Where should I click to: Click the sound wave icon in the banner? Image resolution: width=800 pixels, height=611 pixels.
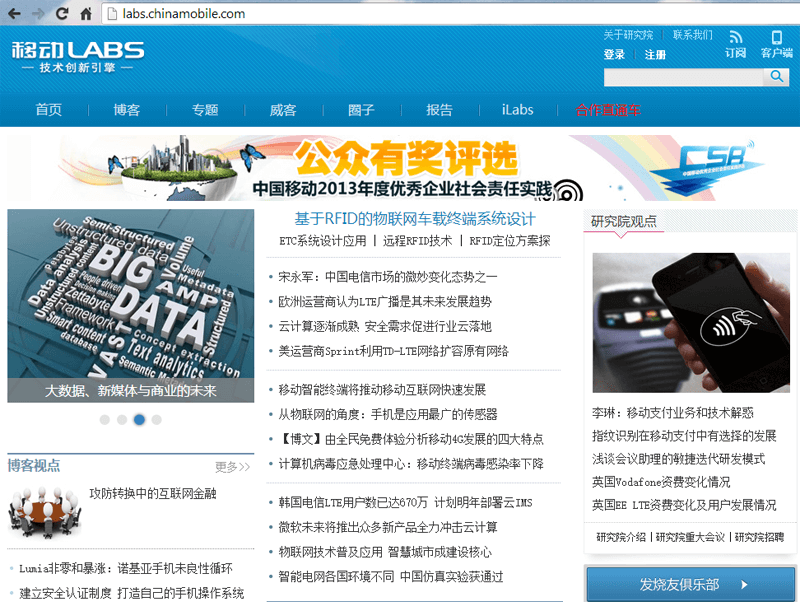[566, 192]
